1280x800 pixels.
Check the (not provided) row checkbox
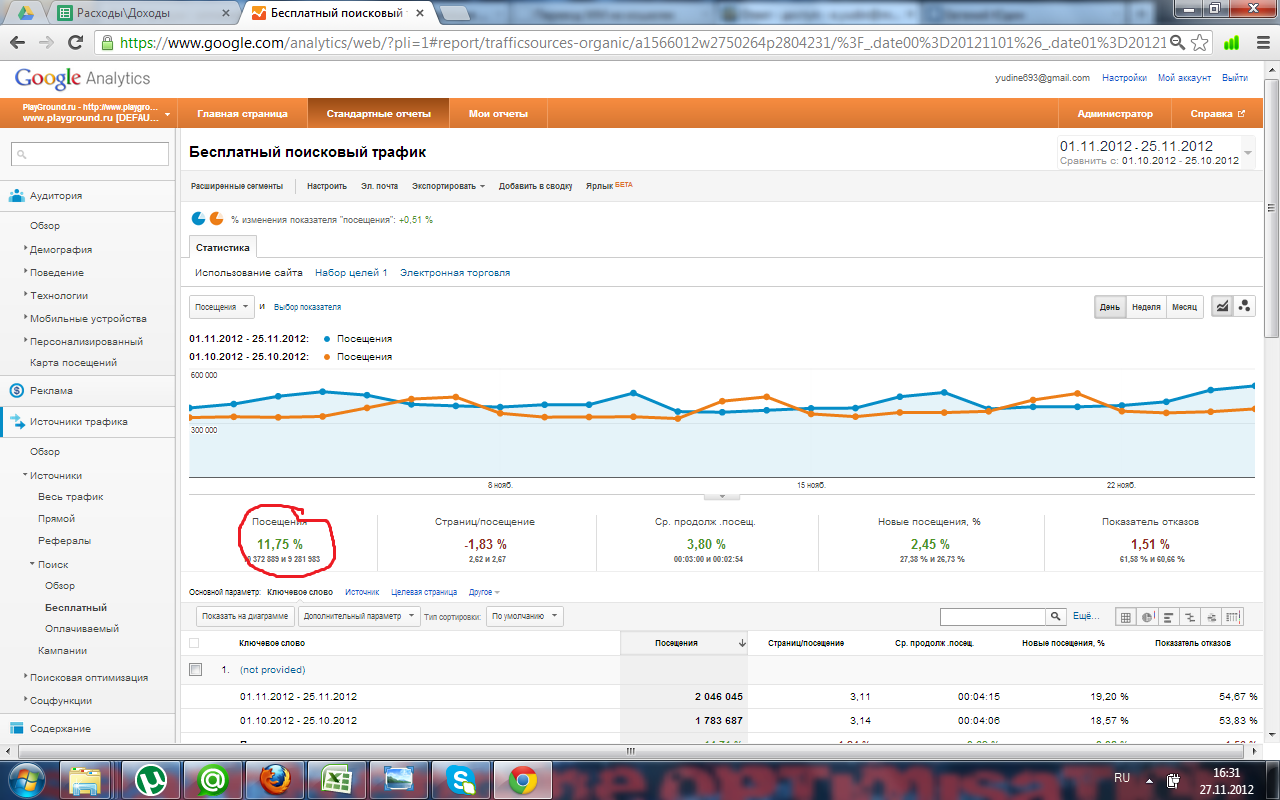[x=195, y=669]
